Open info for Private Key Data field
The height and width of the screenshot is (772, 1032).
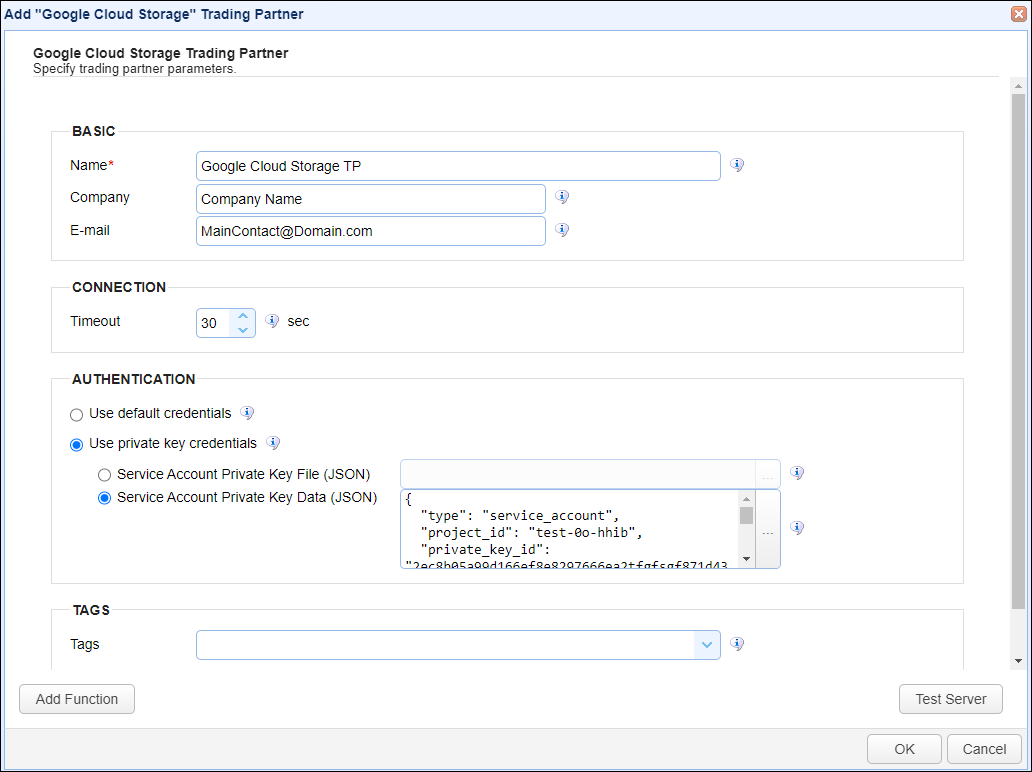[797, 528]
